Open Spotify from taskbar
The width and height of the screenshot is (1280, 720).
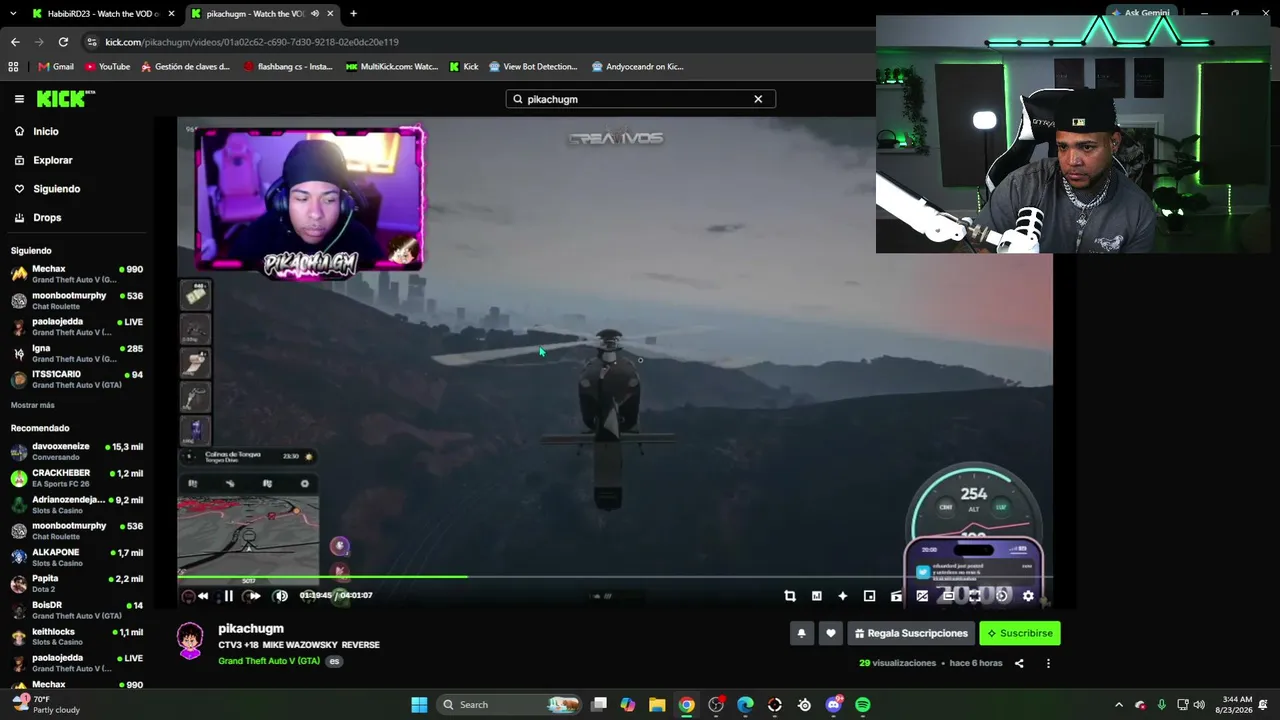point(863,705)
